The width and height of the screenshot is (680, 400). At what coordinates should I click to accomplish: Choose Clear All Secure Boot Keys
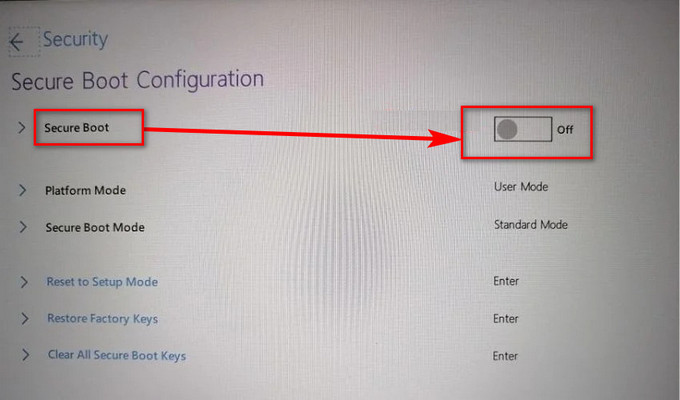click(117, 355)
